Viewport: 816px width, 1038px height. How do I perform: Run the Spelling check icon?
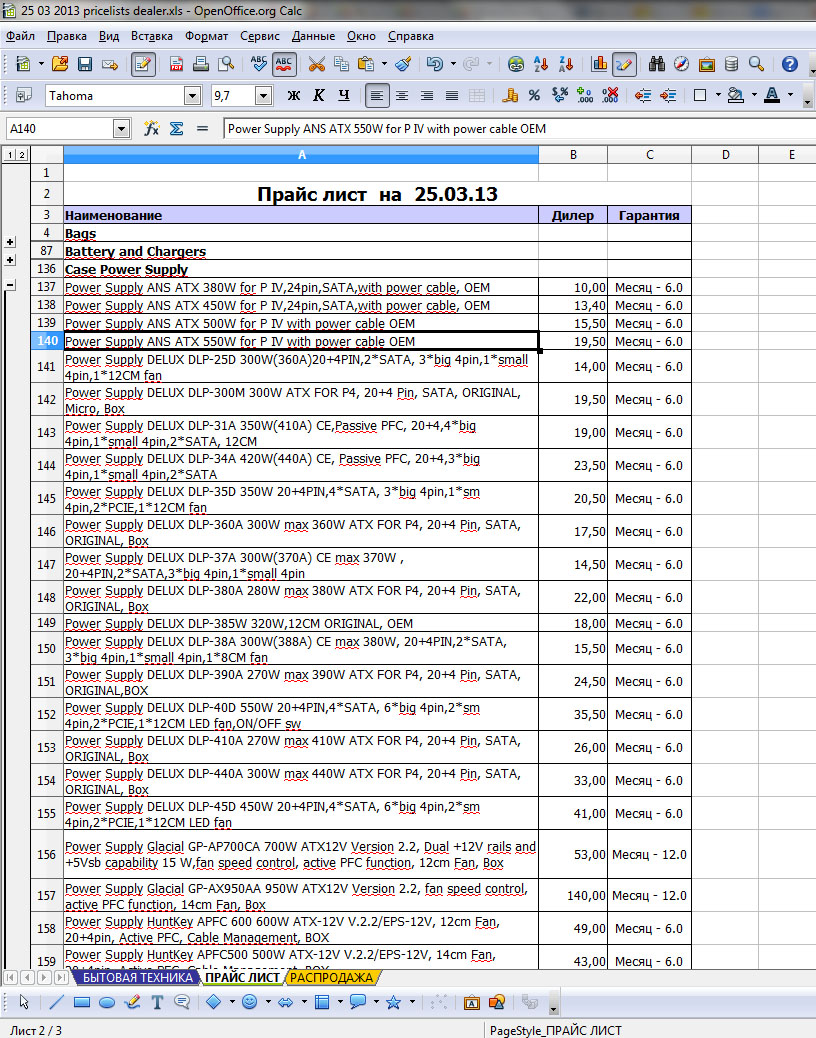coord(259,64)
